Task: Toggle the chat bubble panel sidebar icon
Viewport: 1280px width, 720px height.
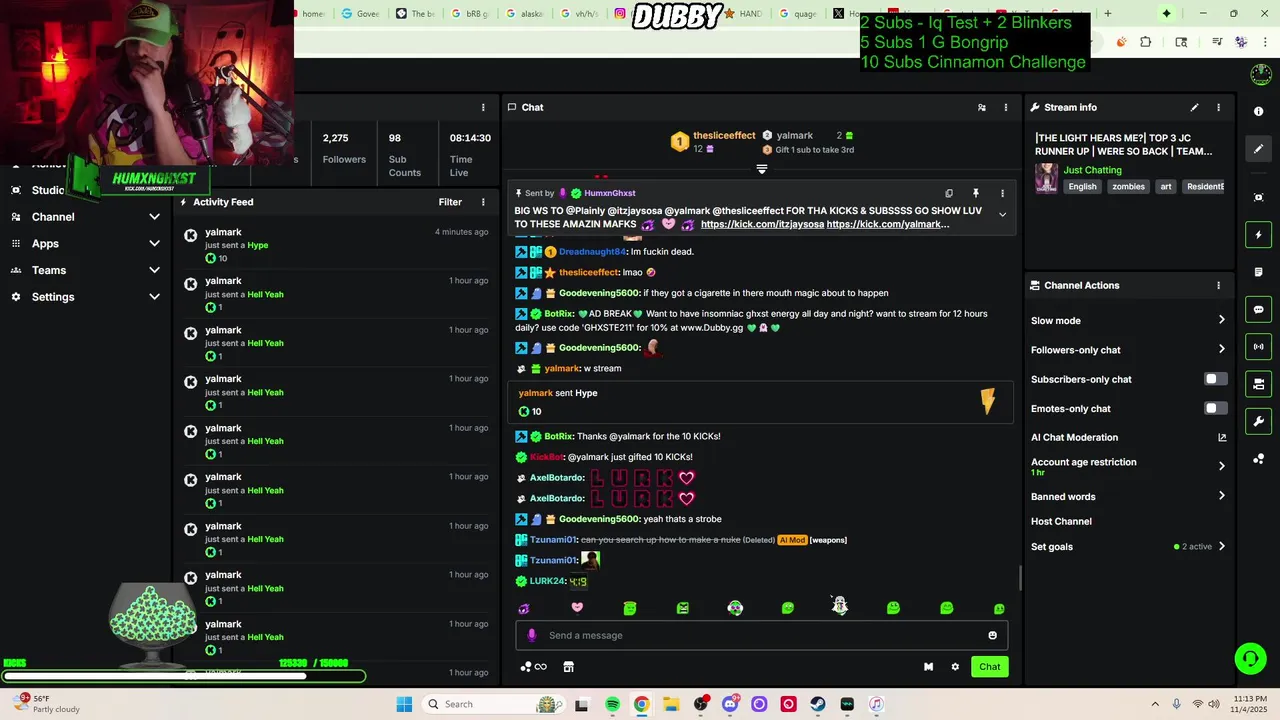Action: [x=1259, y=309]
